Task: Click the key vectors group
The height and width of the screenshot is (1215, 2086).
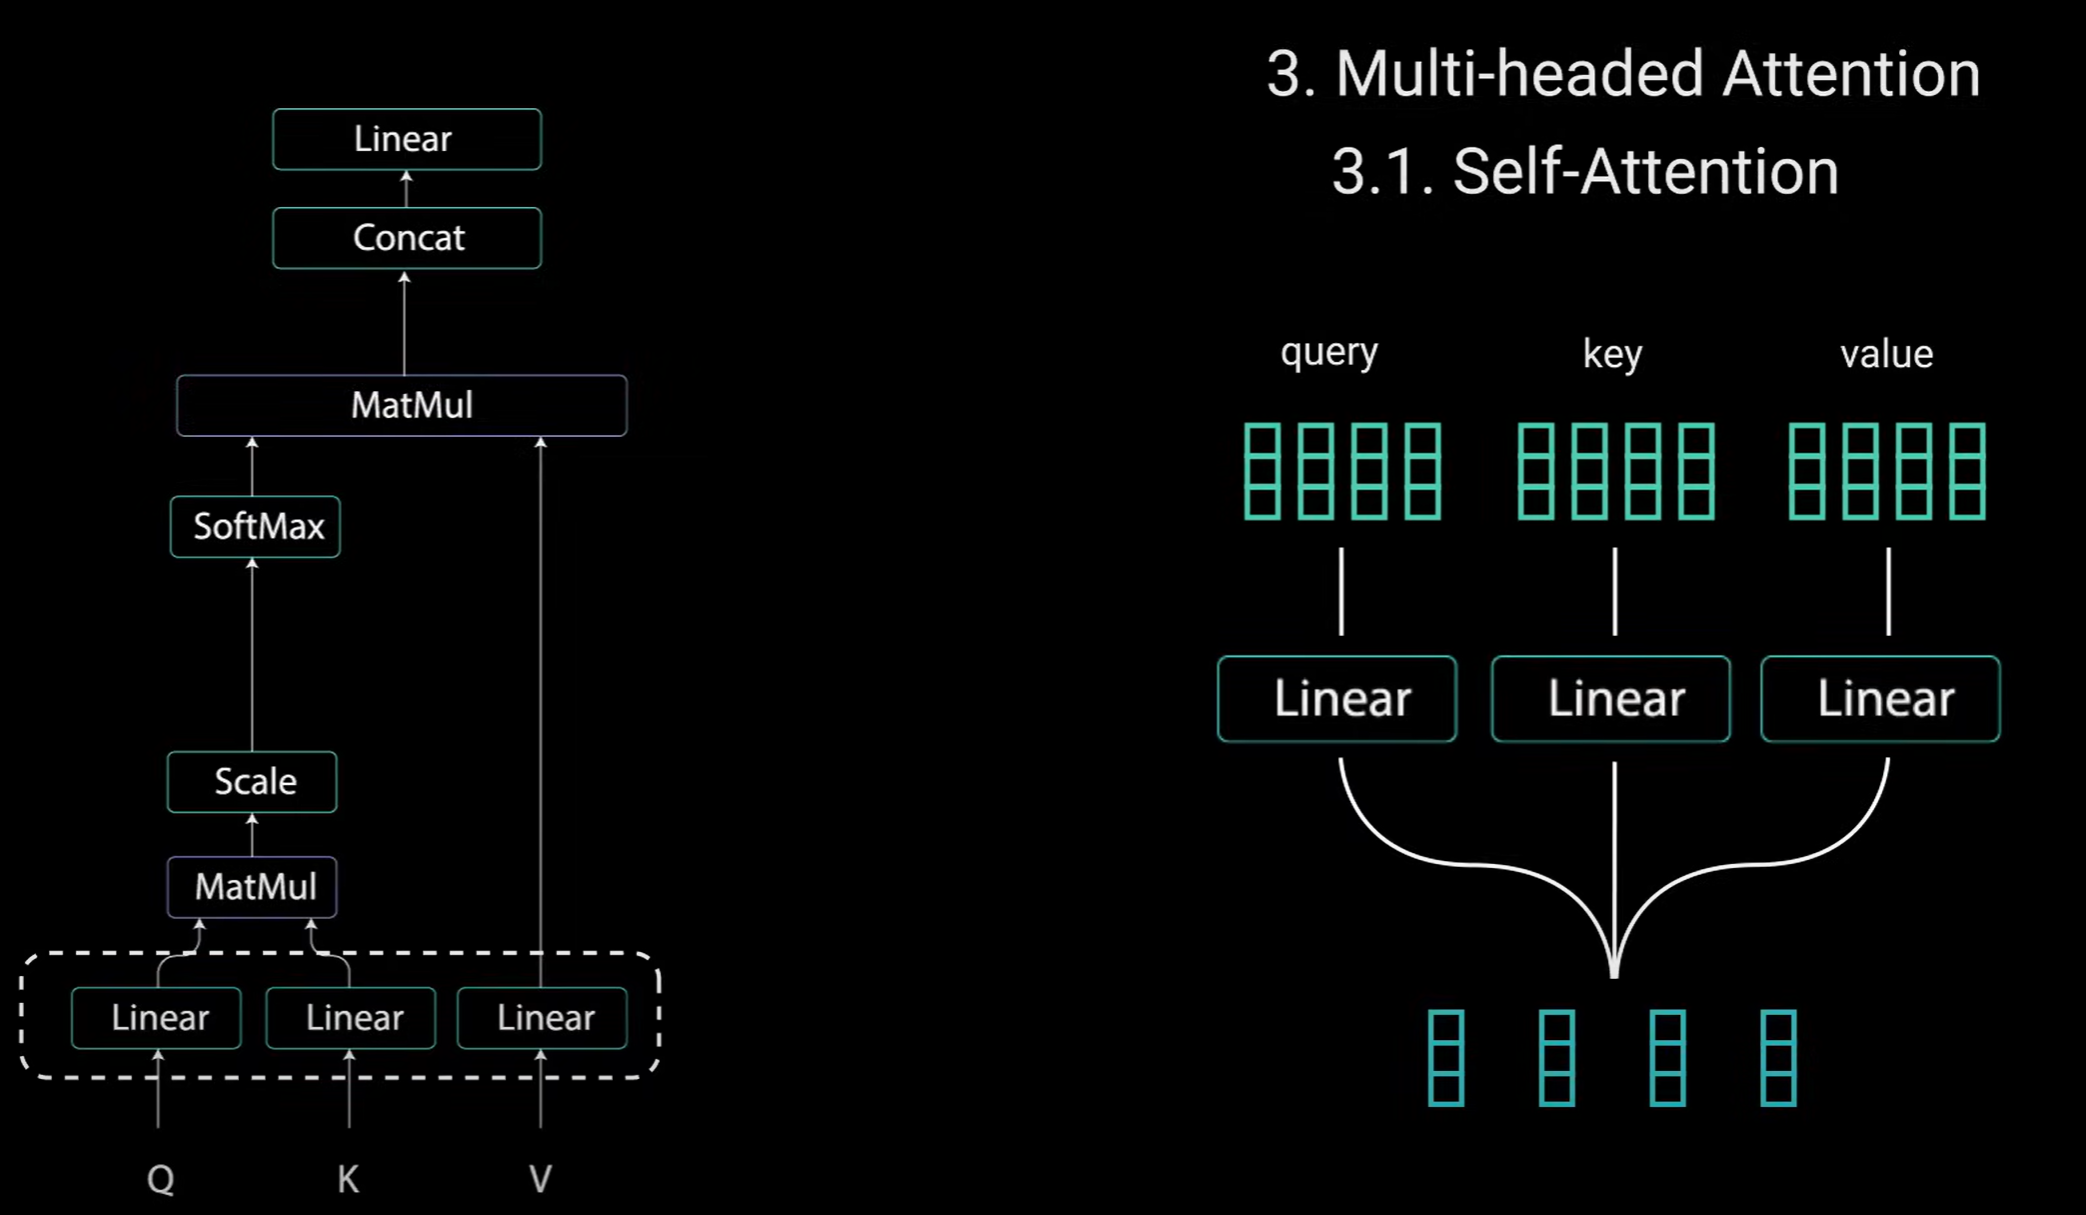Action: click(1615, 471)
